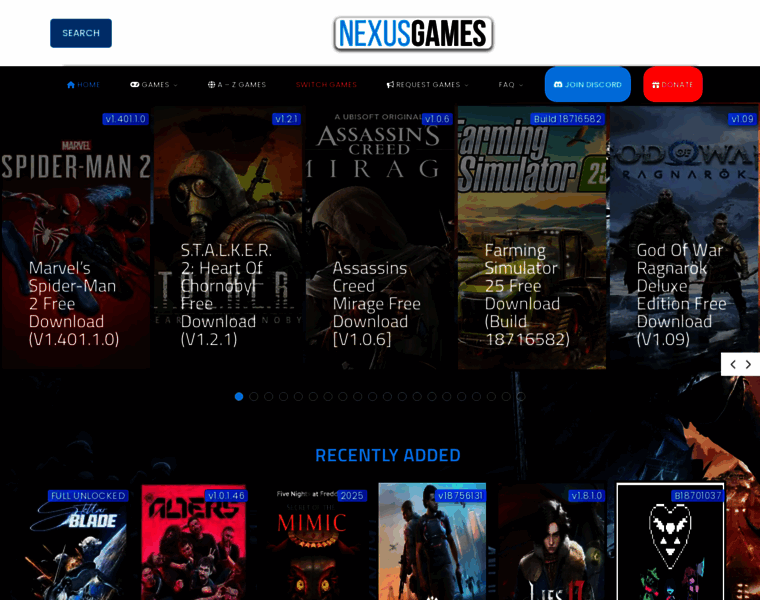The image size is (760, 600).
Task: Click the 2025 badge on Mimic
Action: coord(352,496)
